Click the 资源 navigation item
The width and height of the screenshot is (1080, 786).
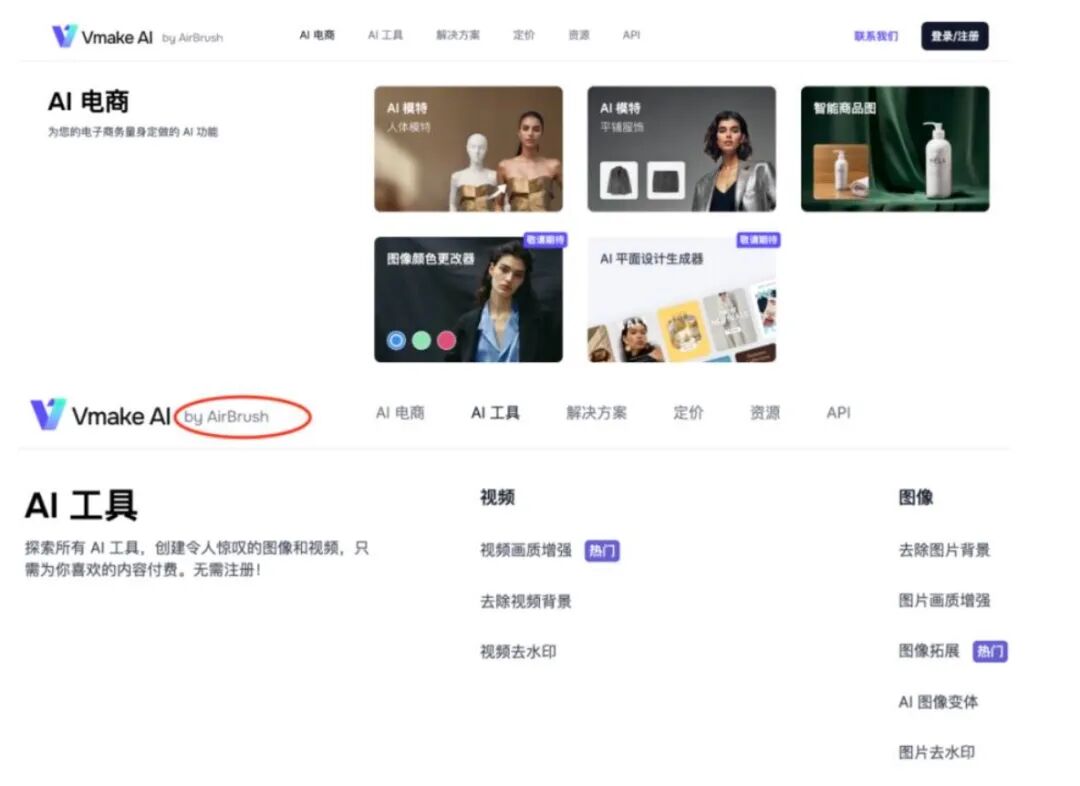click(578, 34)
